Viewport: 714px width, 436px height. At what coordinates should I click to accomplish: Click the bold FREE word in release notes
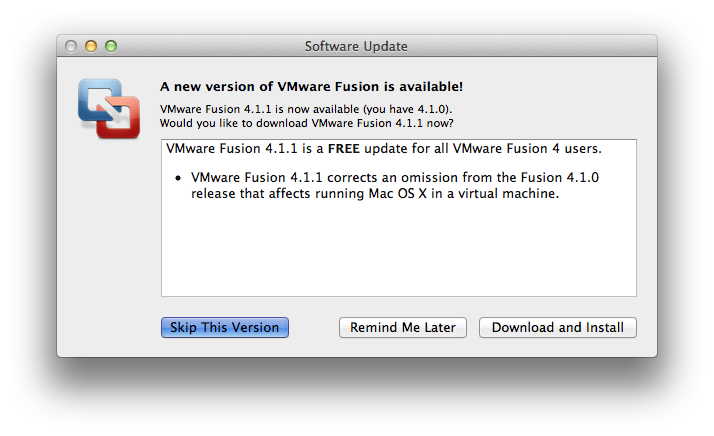coord(382,149)
